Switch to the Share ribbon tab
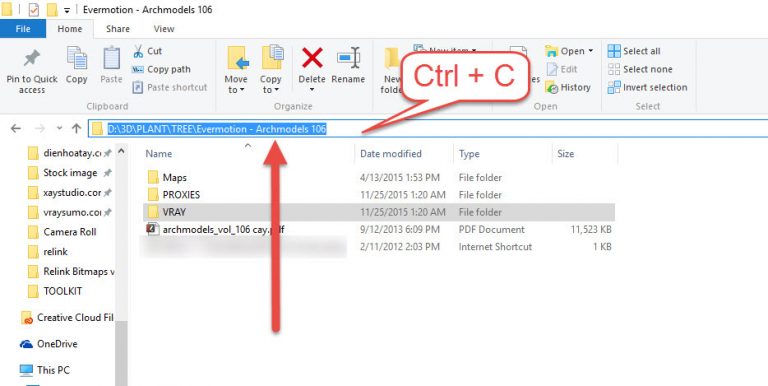The height and width of the screenshot is (386, 768). (118, 29)
